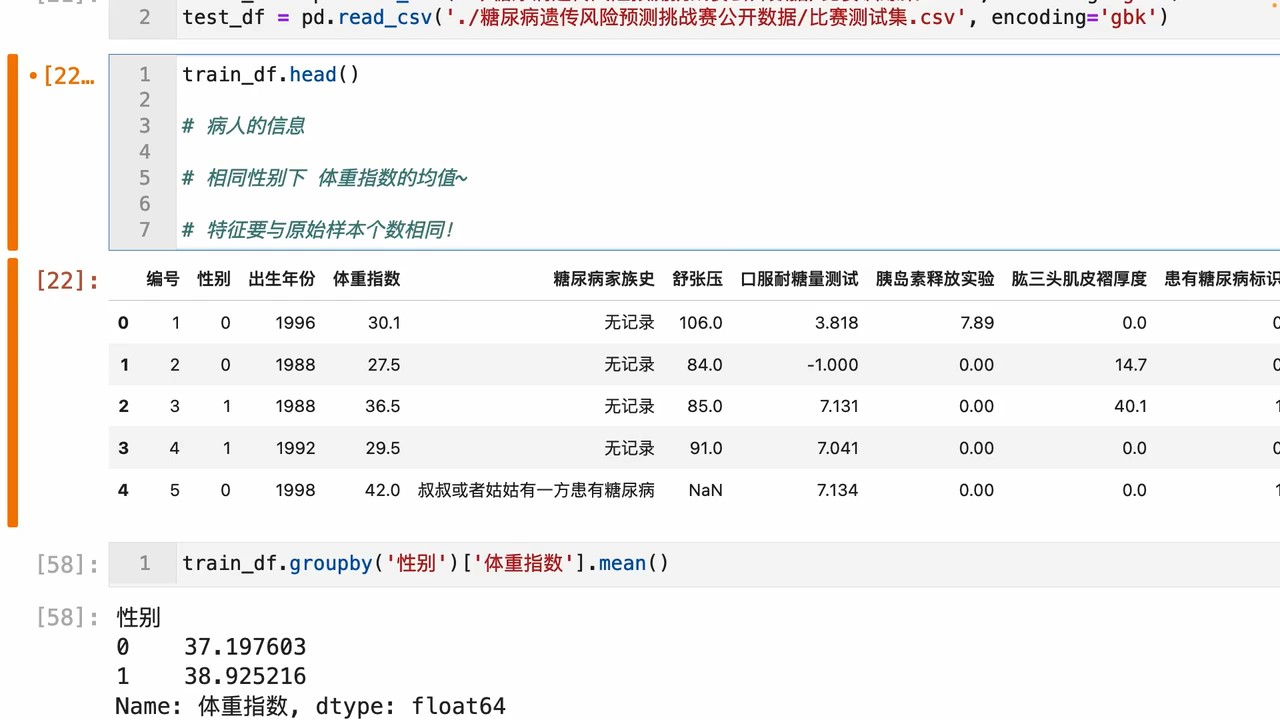Click the comment line 病人的信息
This screenshot has width=1280, height=720.
pos(243,126)
